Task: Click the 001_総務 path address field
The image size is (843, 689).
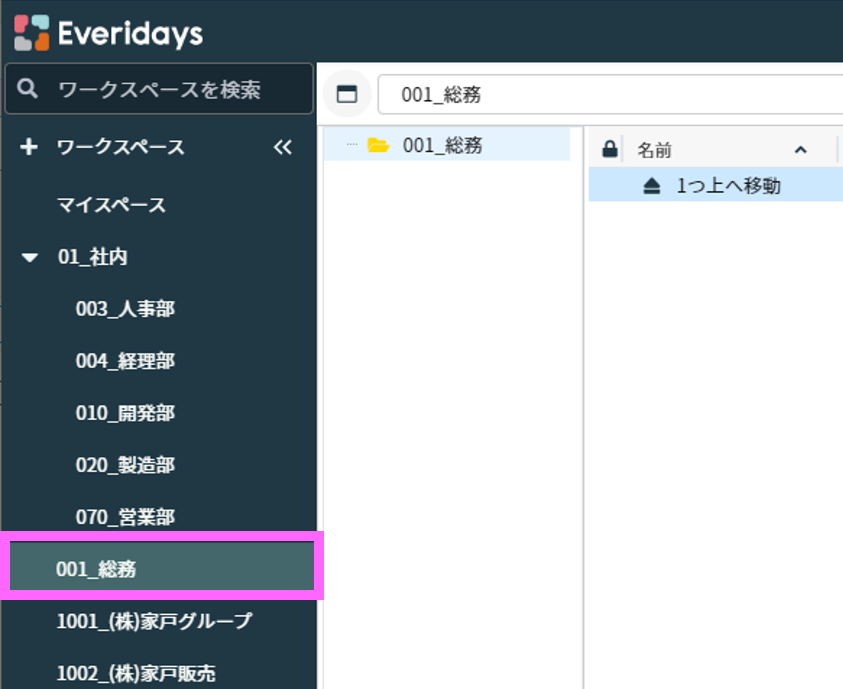Action: 600,95
